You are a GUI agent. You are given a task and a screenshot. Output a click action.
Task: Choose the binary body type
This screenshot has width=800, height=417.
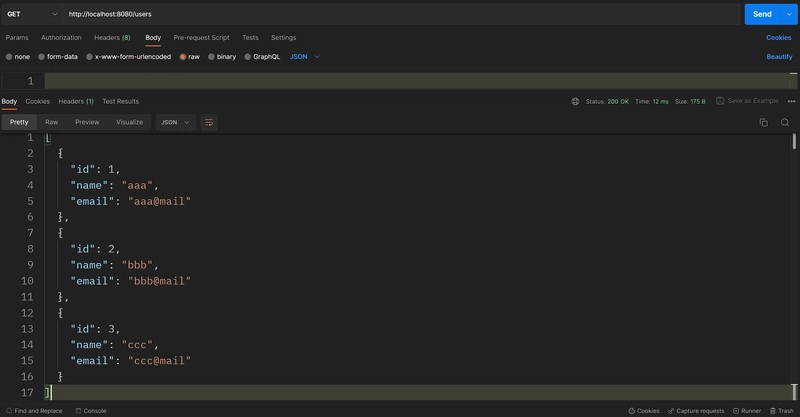pyautogui.click(x=211, y=57)
